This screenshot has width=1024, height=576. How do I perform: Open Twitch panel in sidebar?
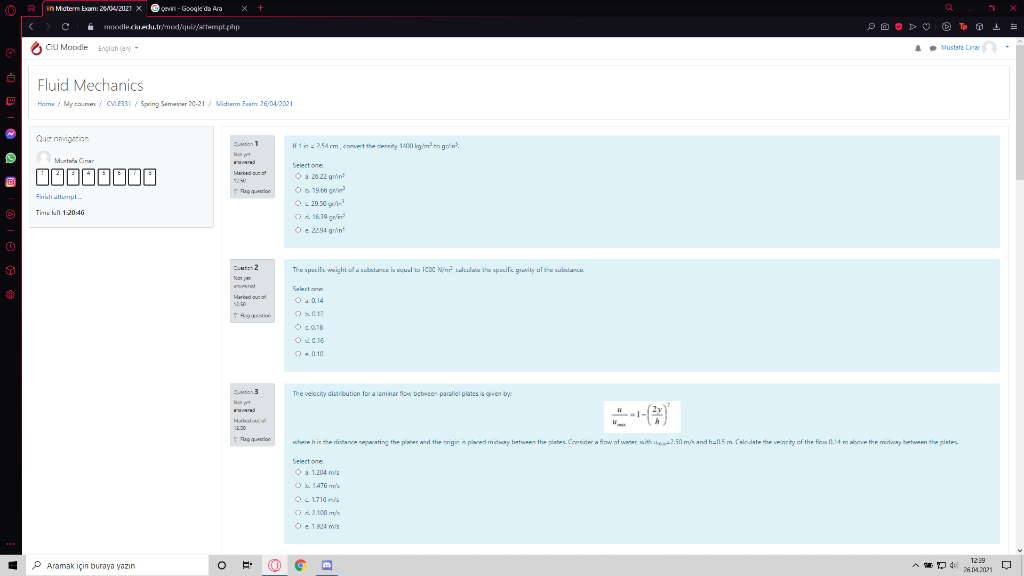coord(10,101)
